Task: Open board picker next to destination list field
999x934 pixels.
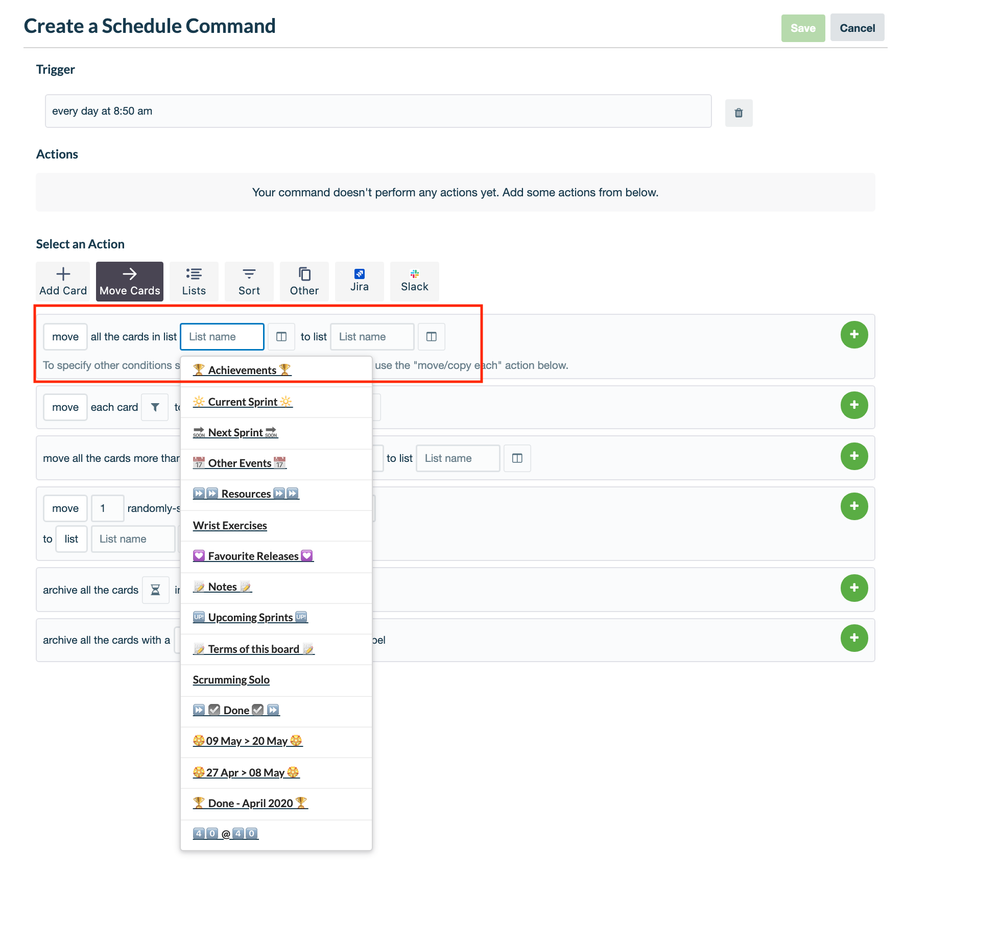Action: tap(431, 336)
